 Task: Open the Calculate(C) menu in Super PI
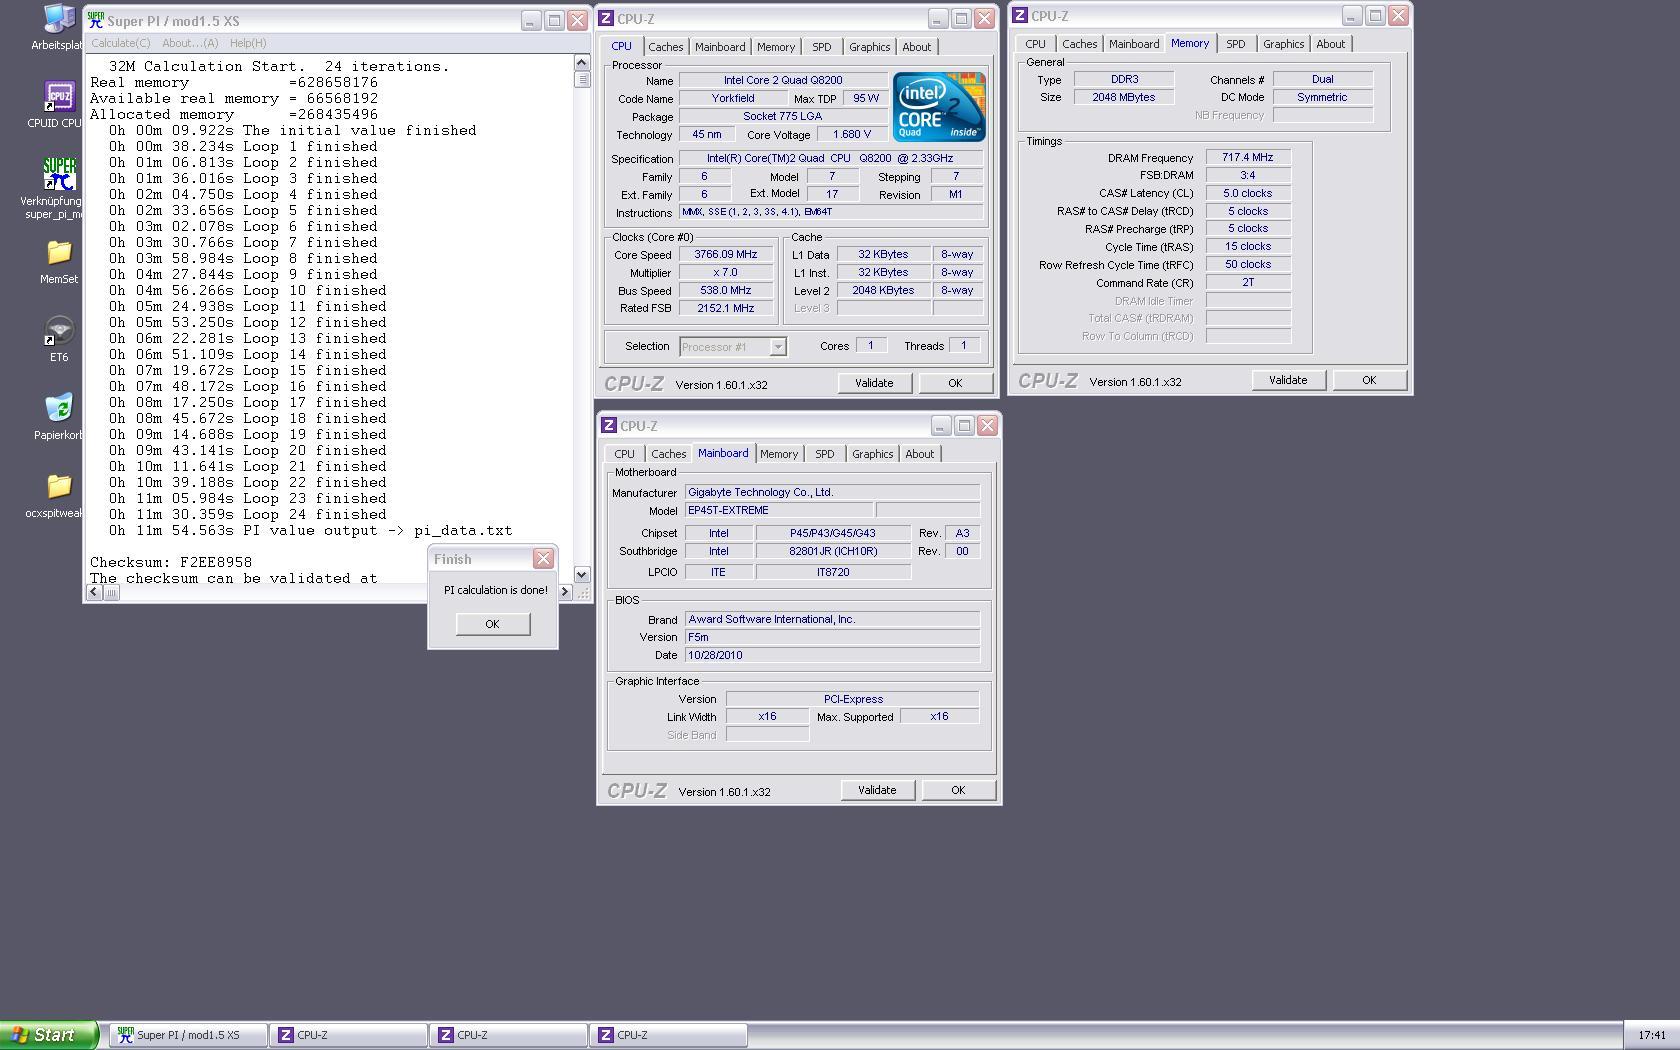121,43
